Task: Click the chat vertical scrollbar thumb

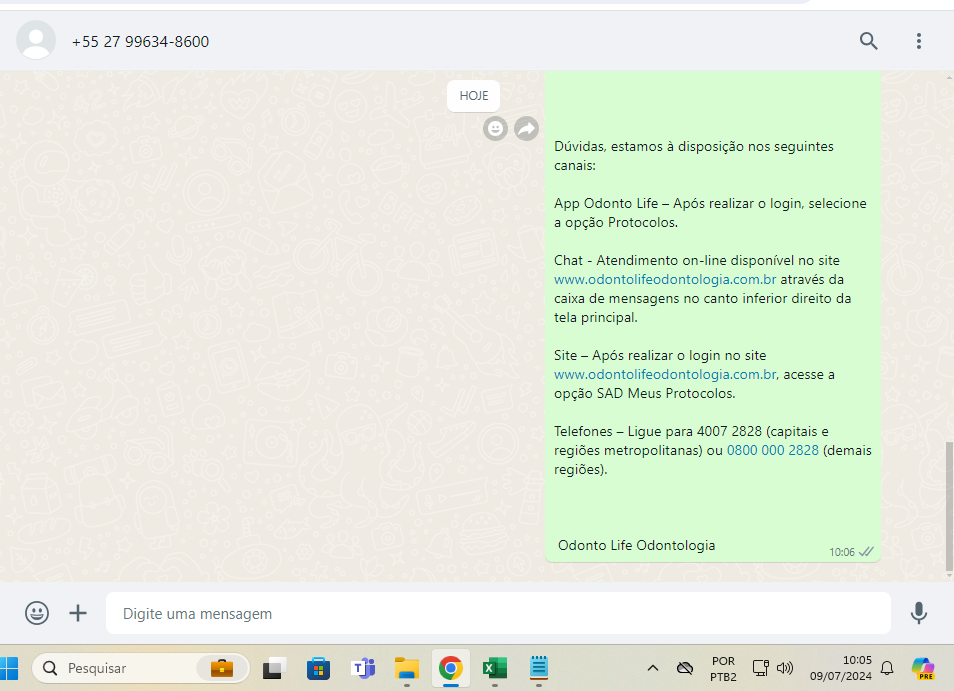Action: 949,506
